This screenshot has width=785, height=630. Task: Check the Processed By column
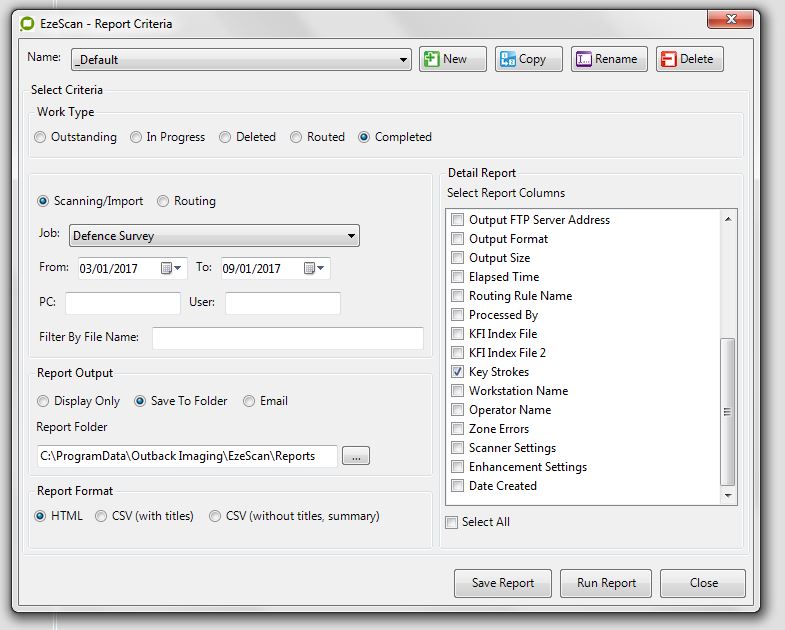[457, 314]
